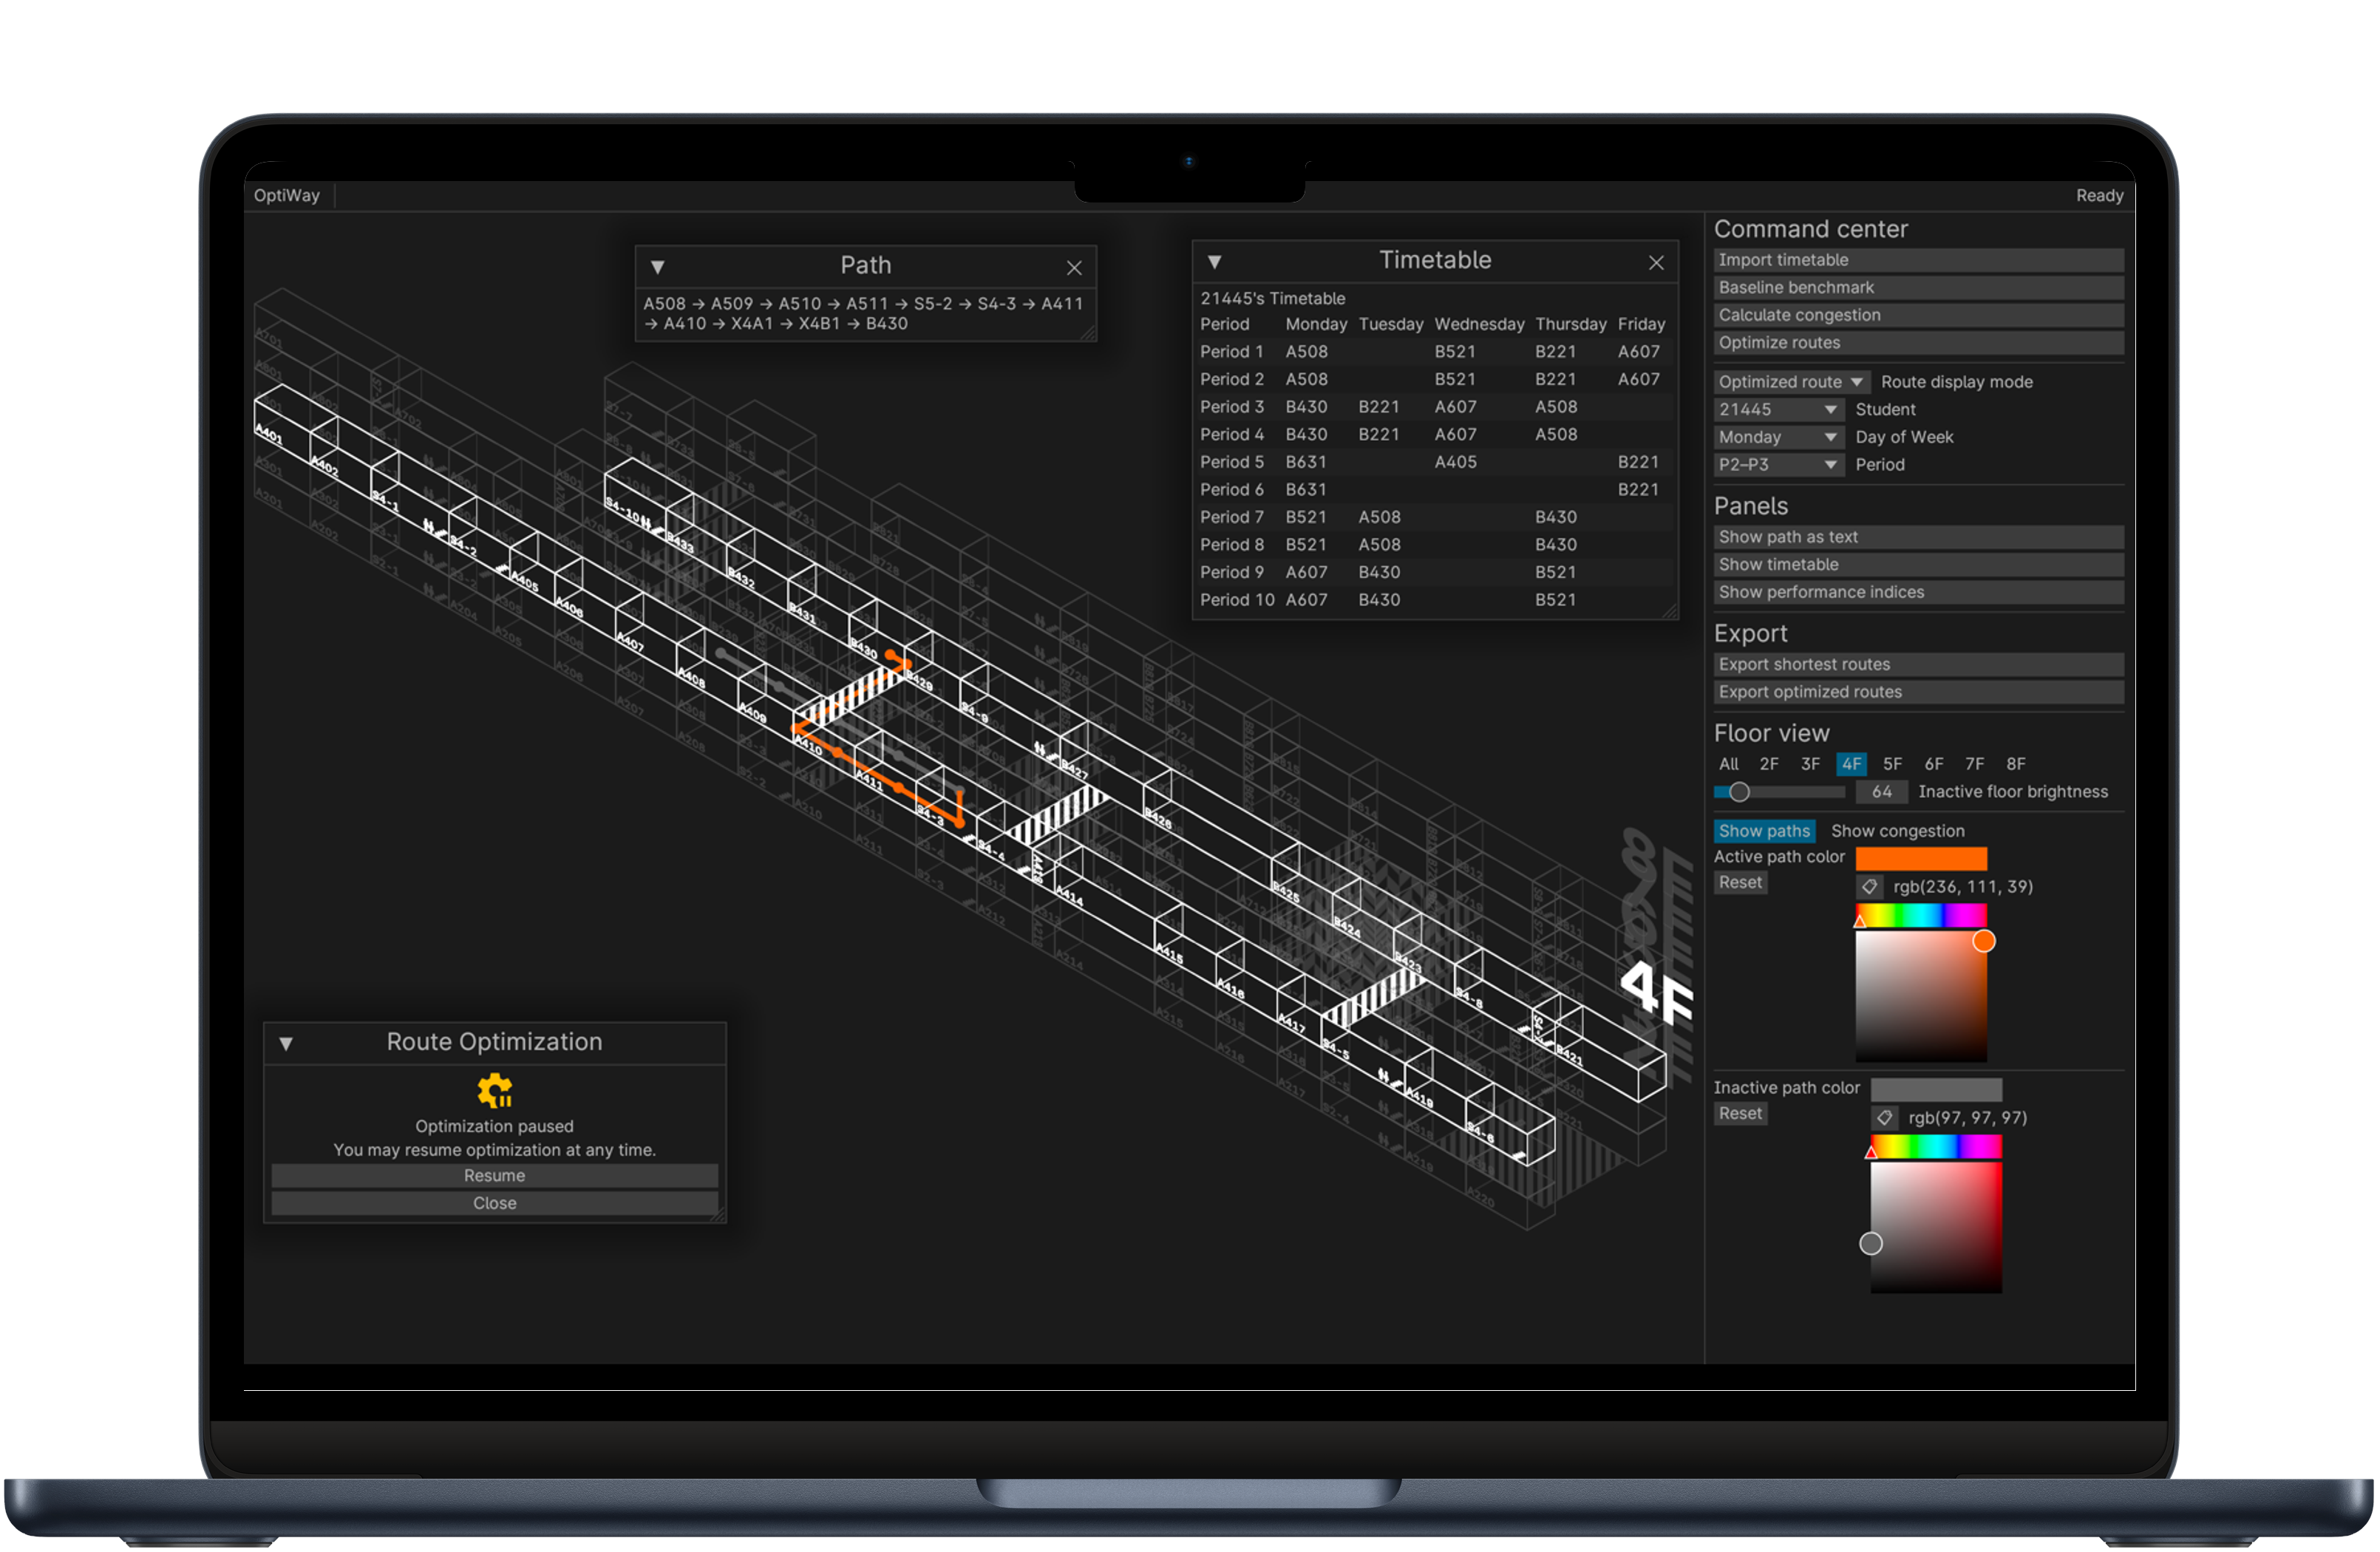Close the Timetable panel
Image resolution: width=2380 pixels, height=1552 pixels.
click(x=1656, y=262)
